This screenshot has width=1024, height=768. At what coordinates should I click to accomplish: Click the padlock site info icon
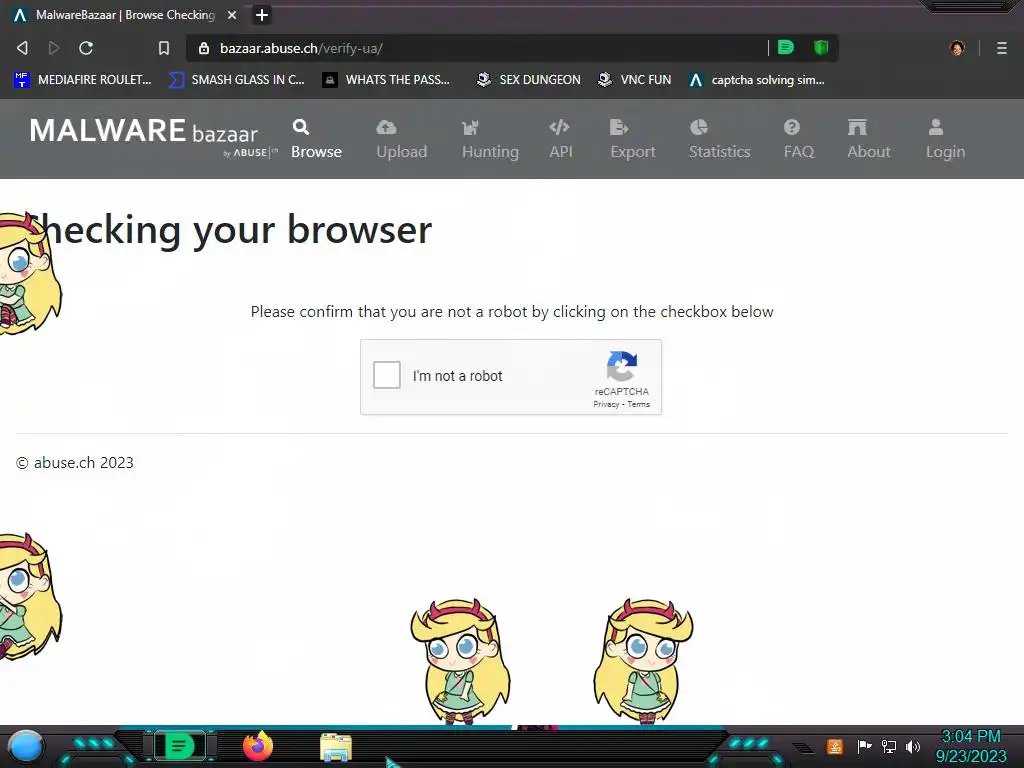[x=204, y=48]
